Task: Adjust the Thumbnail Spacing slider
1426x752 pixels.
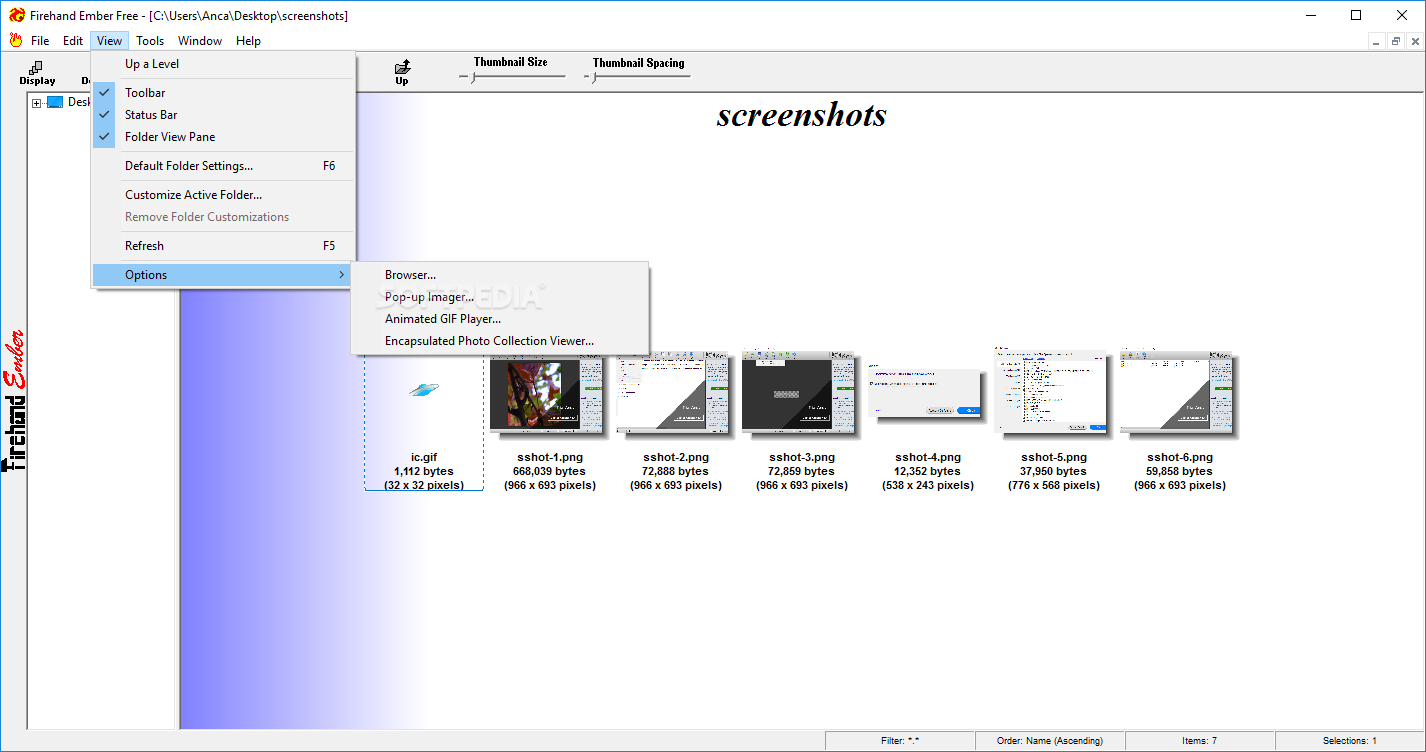Action: tap(593, 77)
